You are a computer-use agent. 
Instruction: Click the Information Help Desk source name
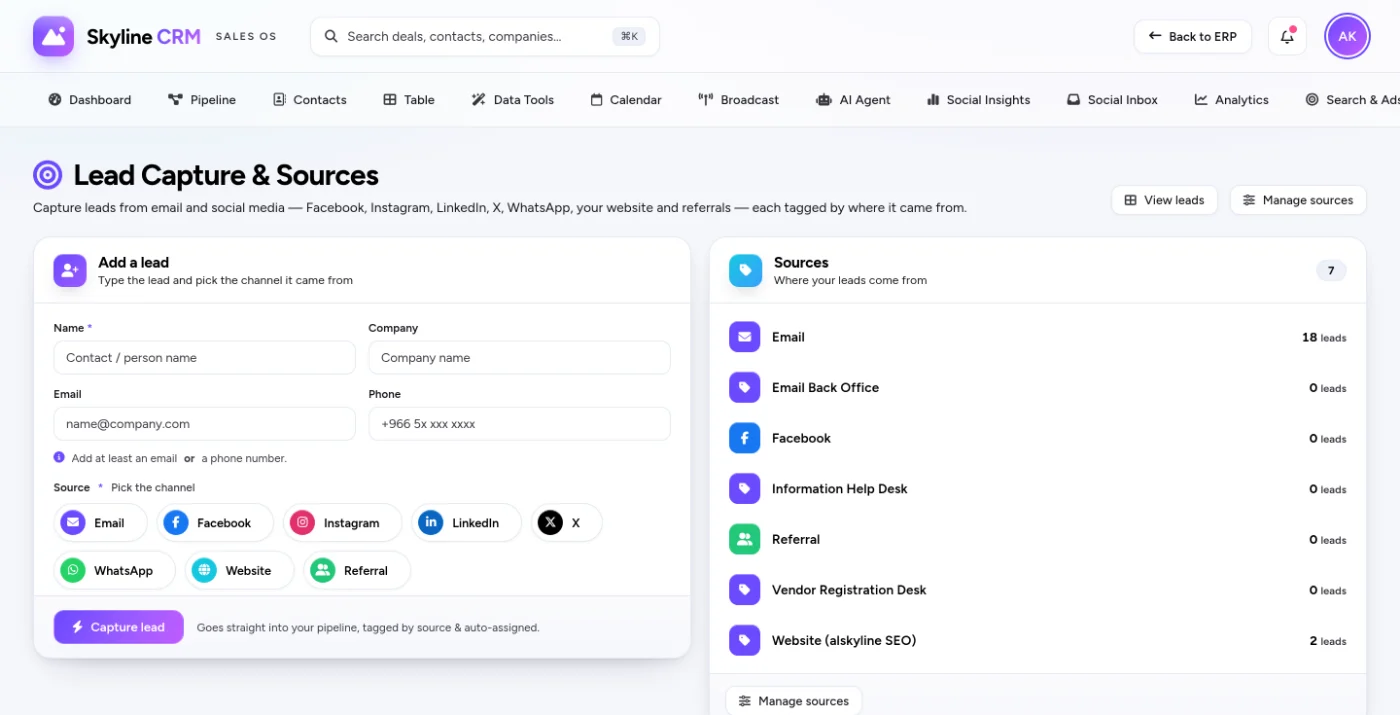pos(840,489)
